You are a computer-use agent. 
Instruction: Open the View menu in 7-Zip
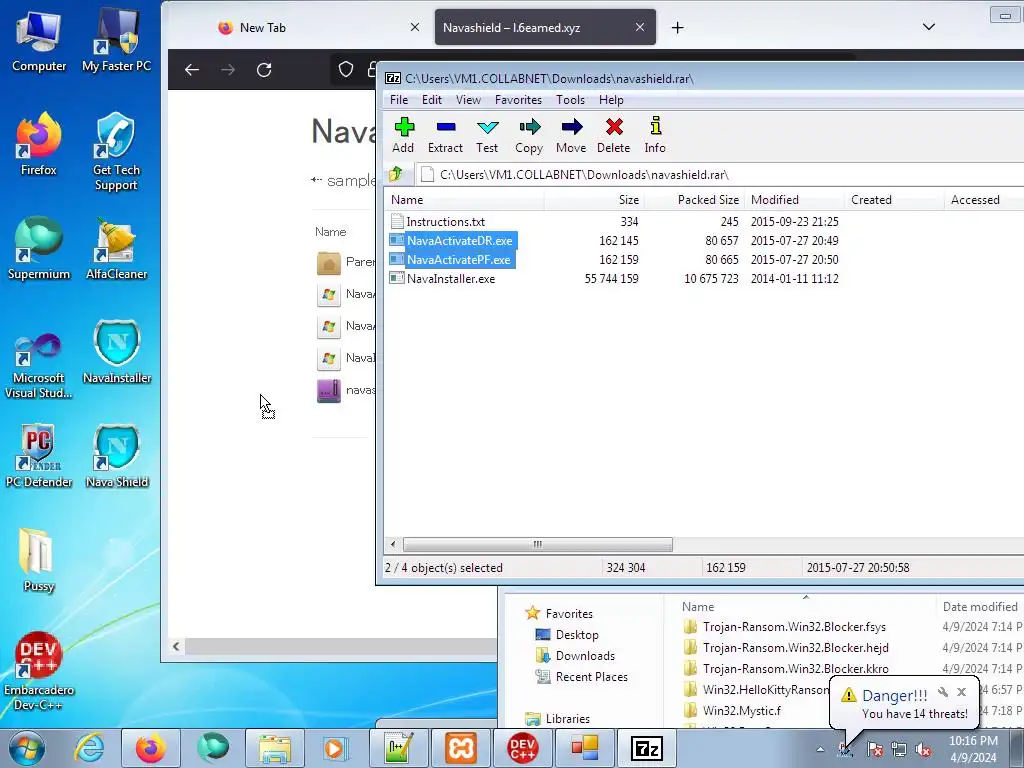468,100
